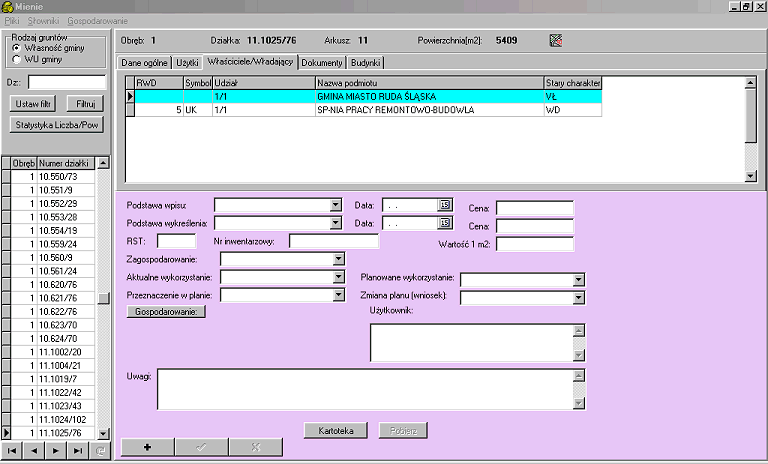
Task: Cancel edit with X button
Action: coord(256,447)
